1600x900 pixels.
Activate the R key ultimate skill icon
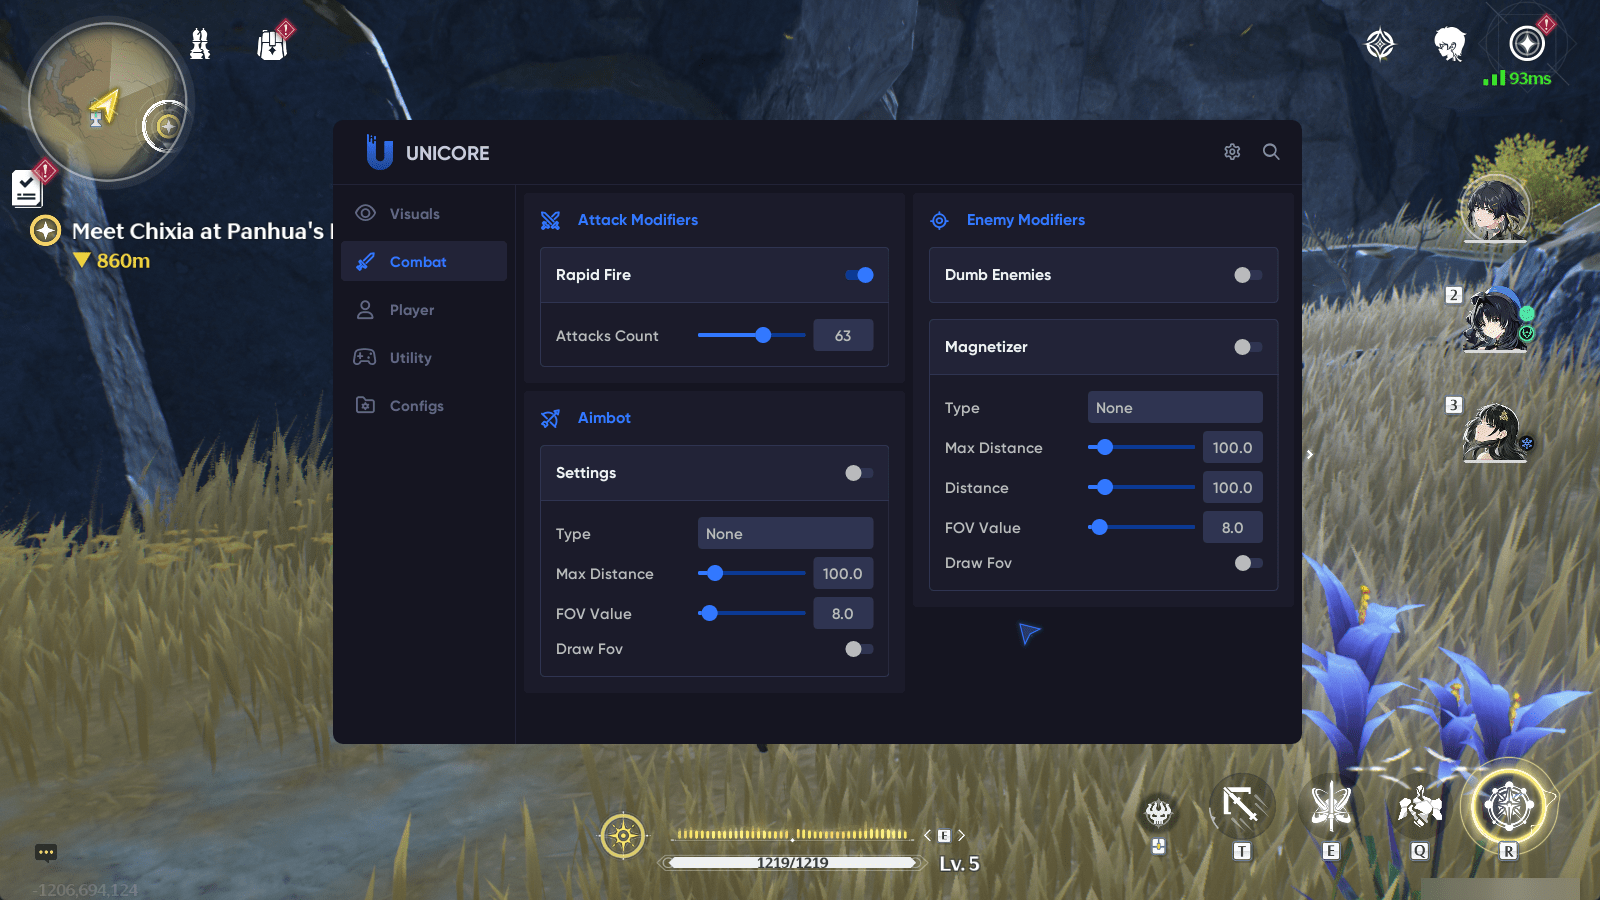1508,807
